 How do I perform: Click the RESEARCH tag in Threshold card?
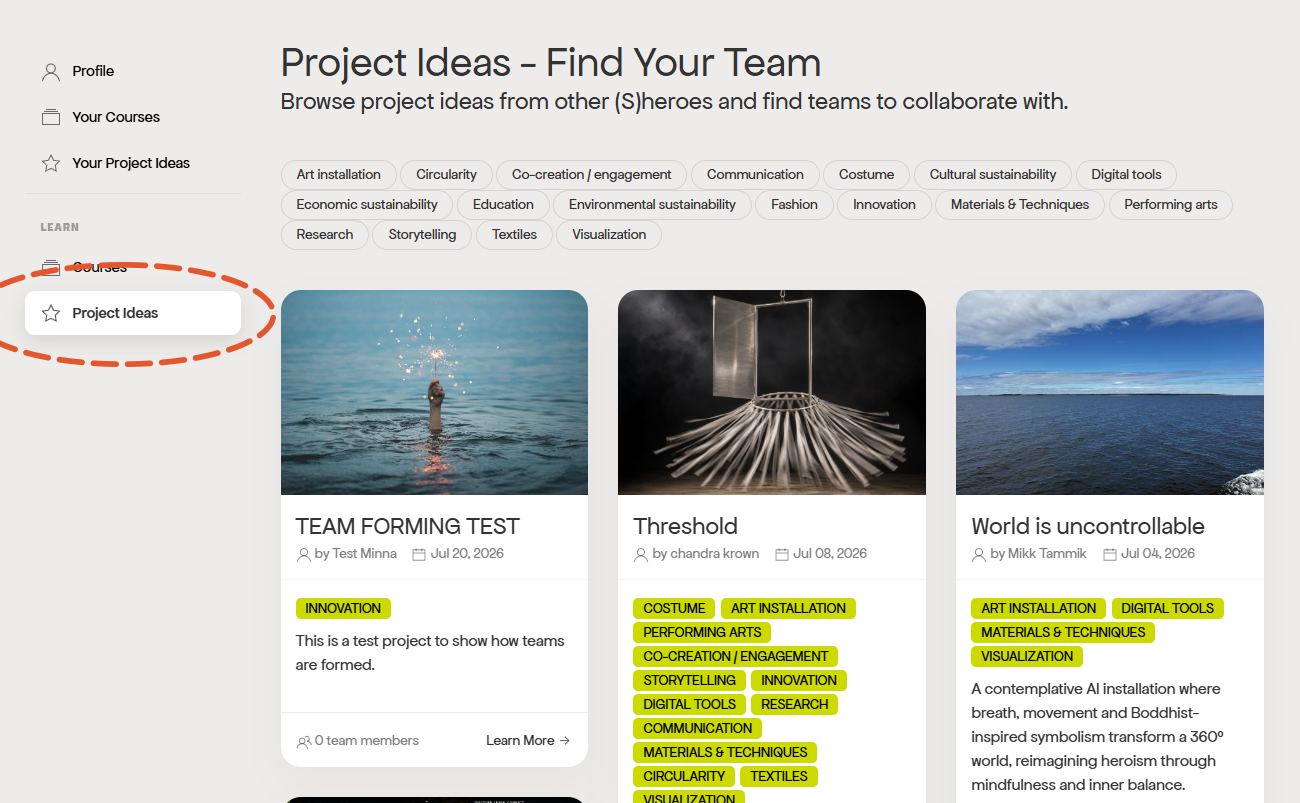click(x=795, y=704)
